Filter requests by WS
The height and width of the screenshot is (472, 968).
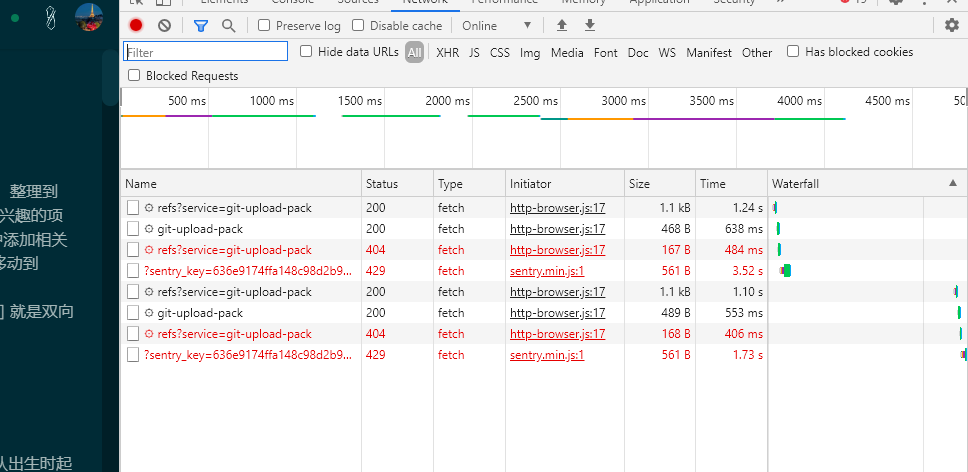click(x=667, y=52)
